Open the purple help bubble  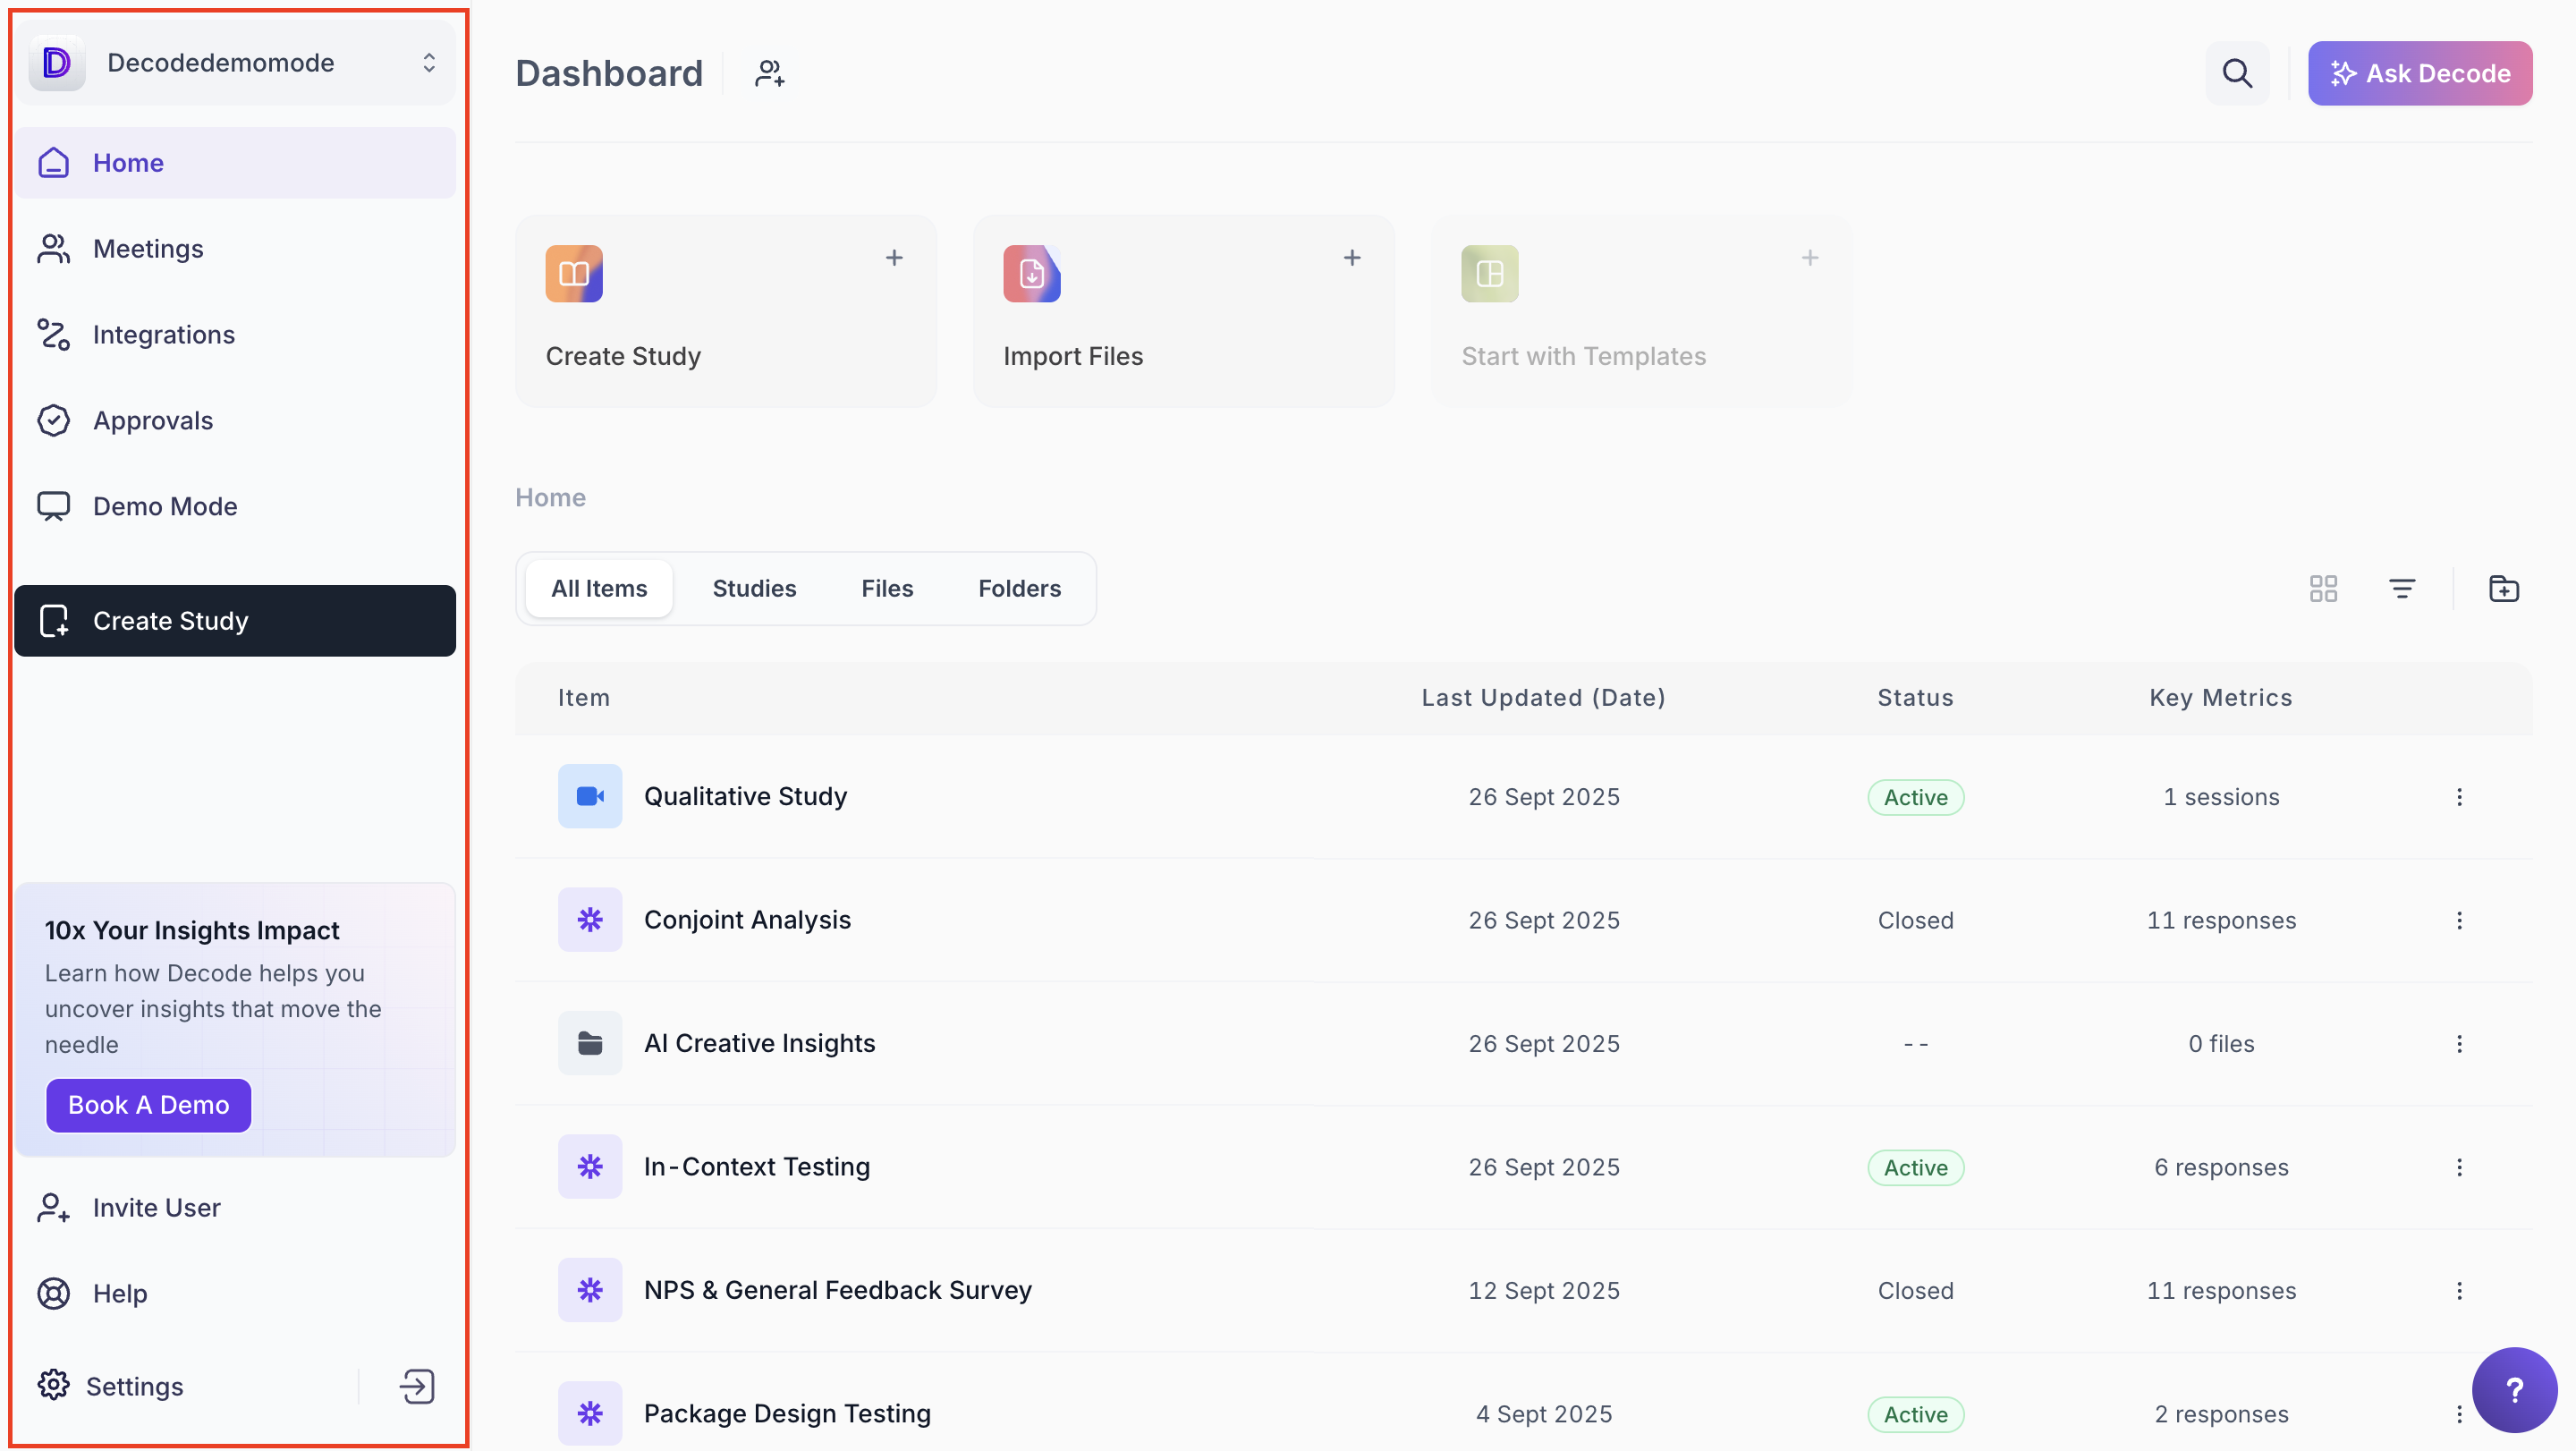2513,1389
